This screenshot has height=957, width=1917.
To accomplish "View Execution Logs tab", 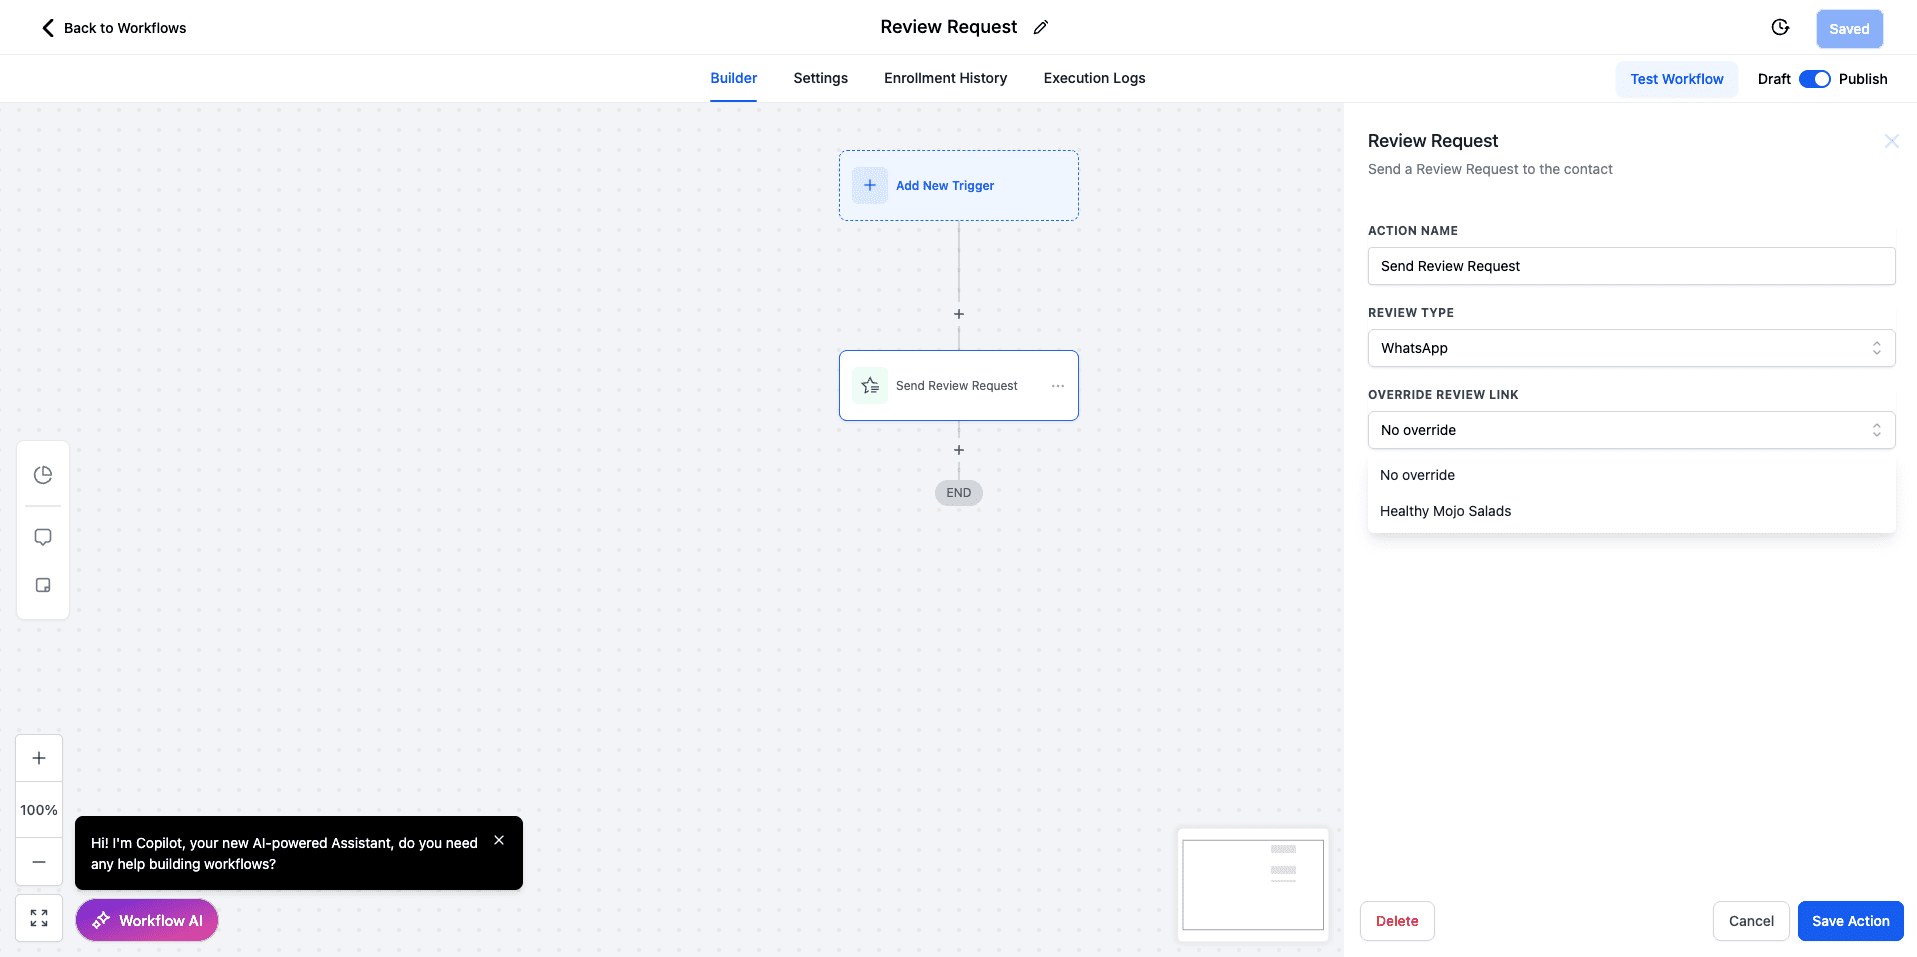I will tap(1095, 78).
